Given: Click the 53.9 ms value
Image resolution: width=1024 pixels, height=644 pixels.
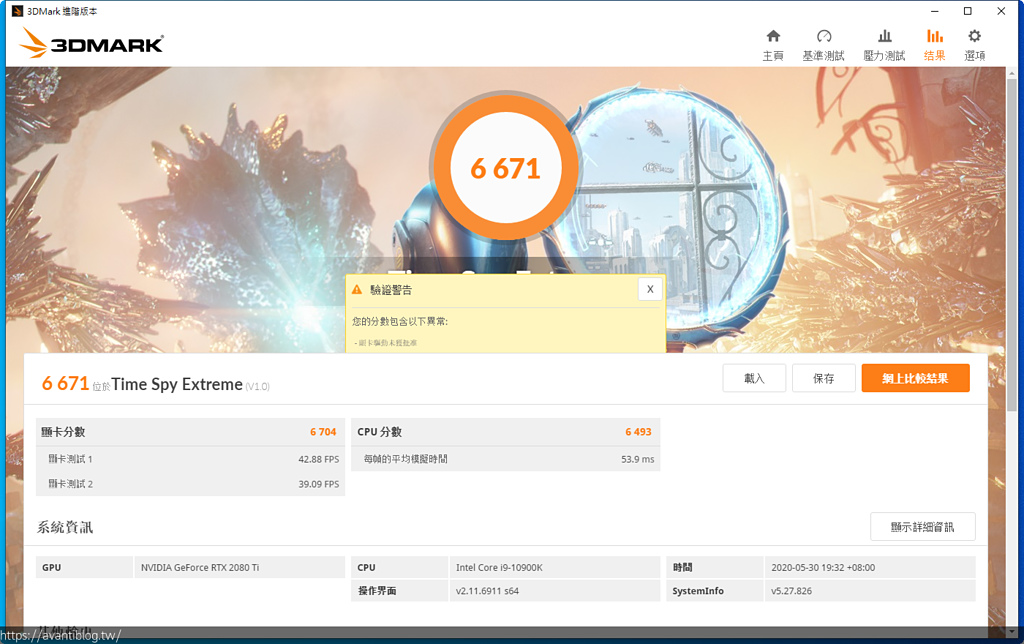Looking at the screenshot, I should 637,459.
